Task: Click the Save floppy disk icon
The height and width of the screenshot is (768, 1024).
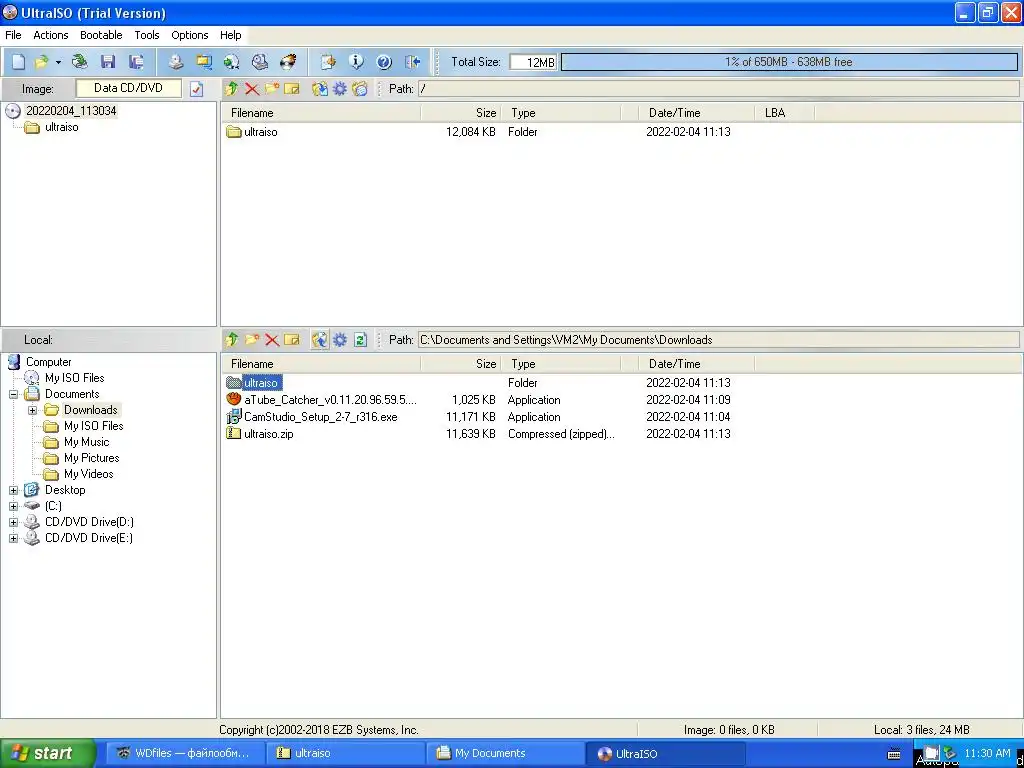Action: click(x=108, y=62)
